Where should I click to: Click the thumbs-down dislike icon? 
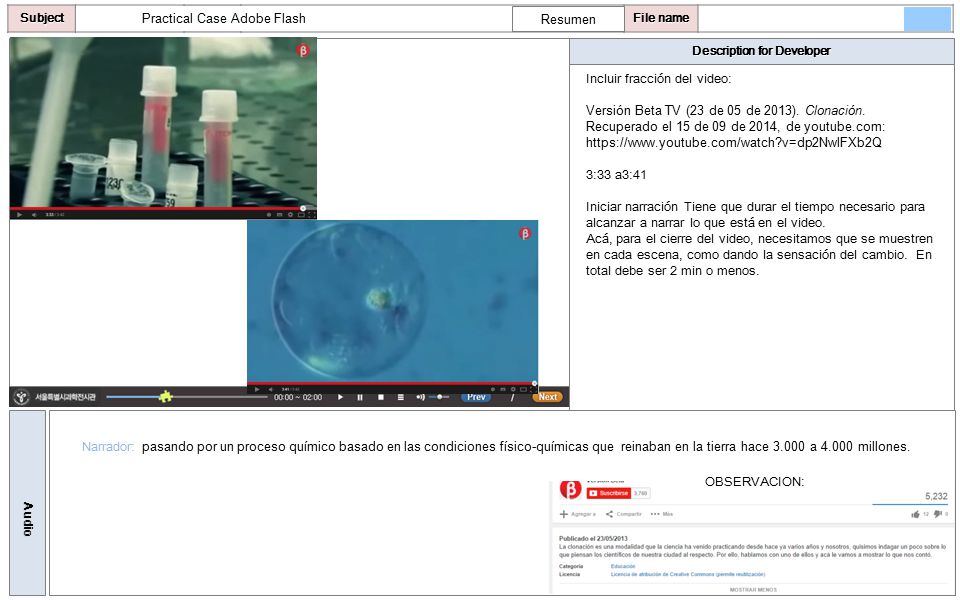click(937, 514)
